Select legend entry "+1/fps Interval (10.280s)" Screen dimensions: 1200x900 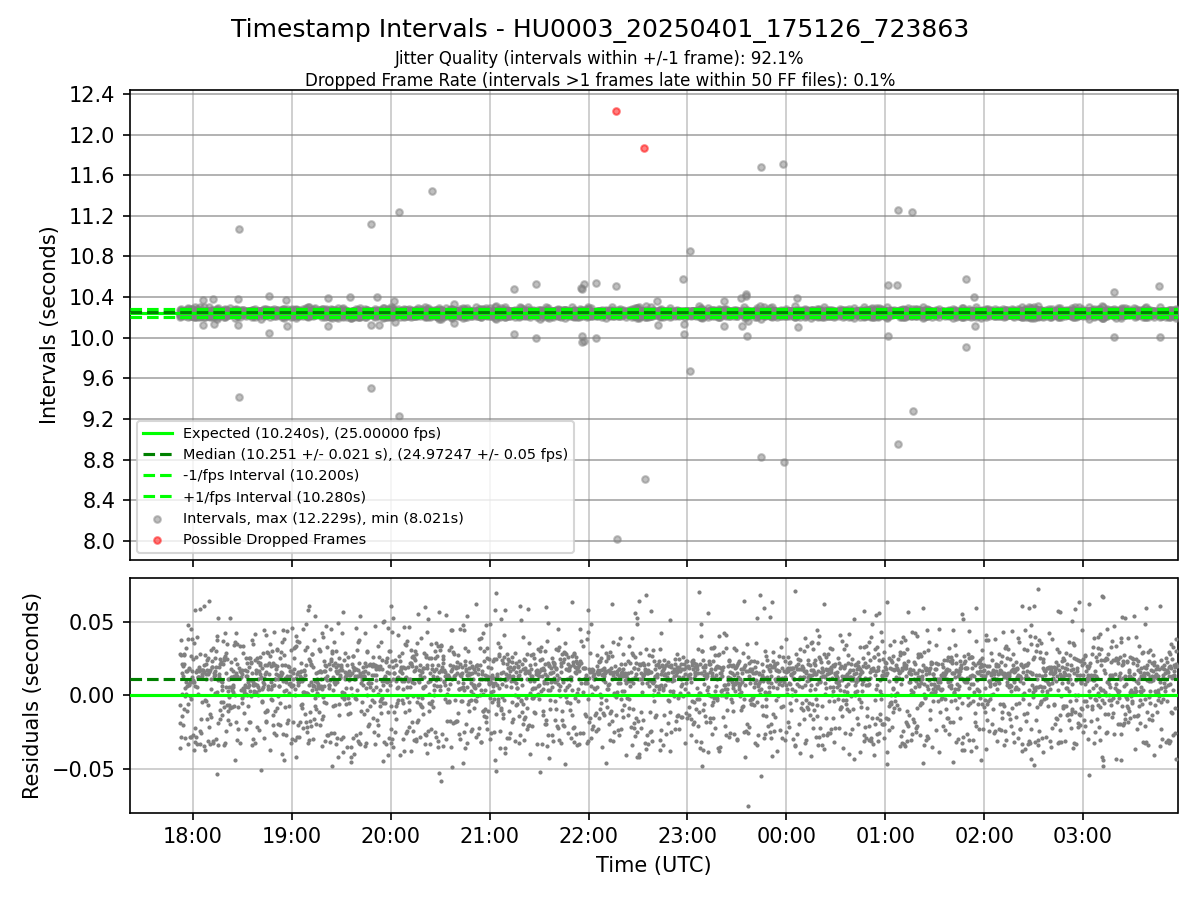click(274, 496)
